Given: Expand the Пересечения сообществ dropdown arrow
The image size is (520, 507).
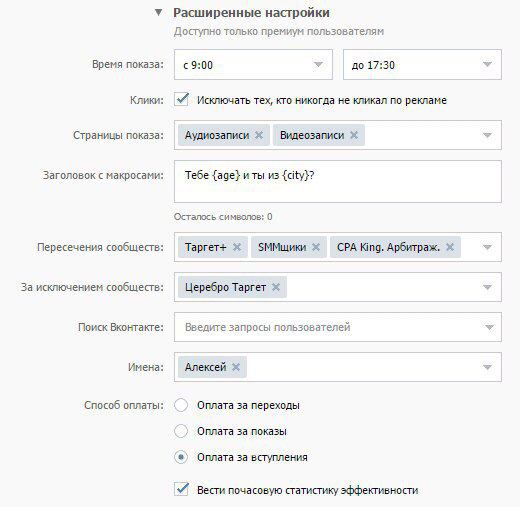Looking at the screenshot, I should [487, 247].
